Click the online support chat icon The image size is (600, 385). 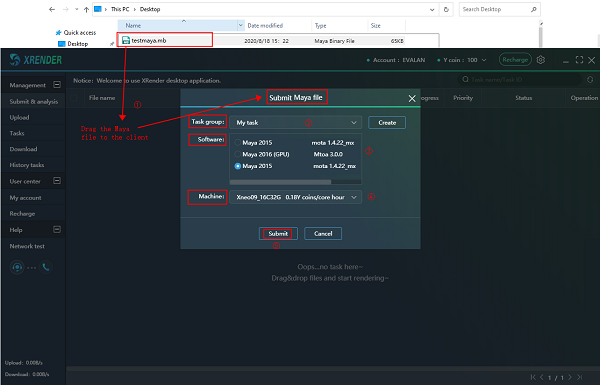click(x=17, y=267)
